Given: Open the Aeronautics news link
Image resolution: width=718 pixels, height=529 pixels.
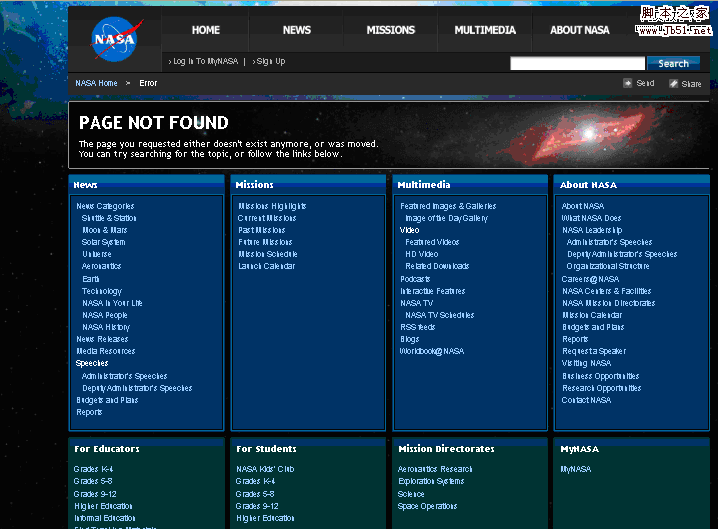Looking at the screenshot, I should [101, 266].
